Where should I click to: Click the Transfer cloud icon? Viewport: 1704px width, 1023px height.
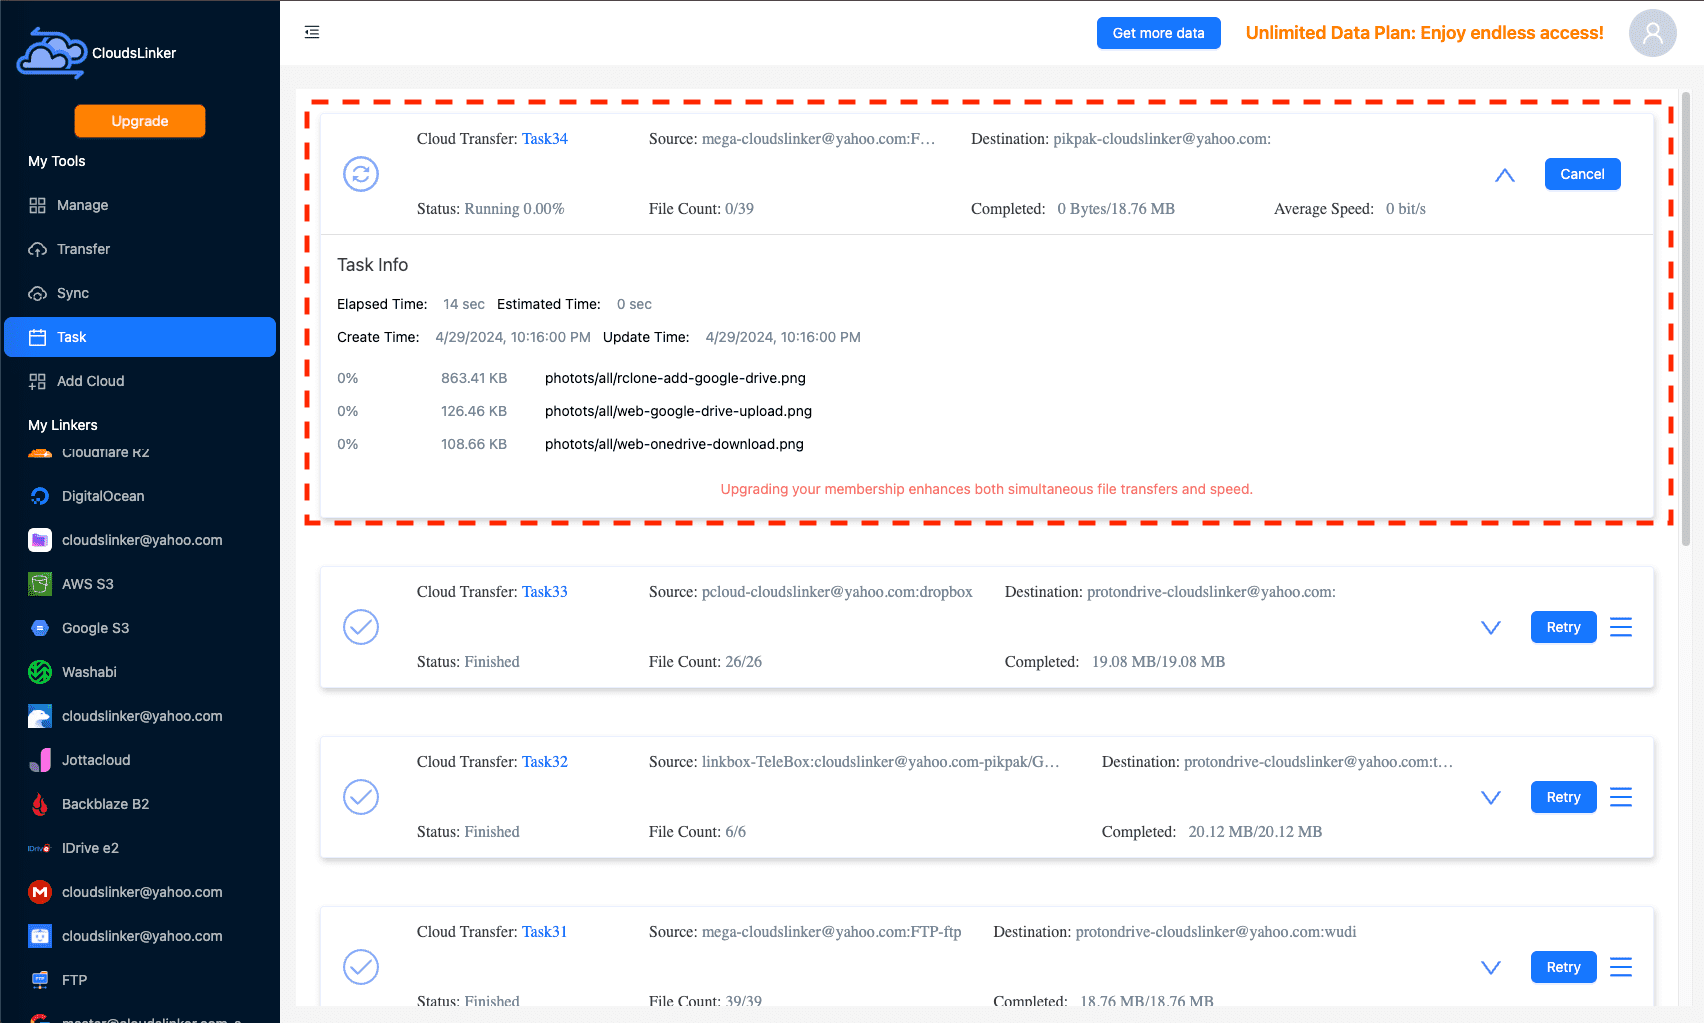tap(38, 249)
